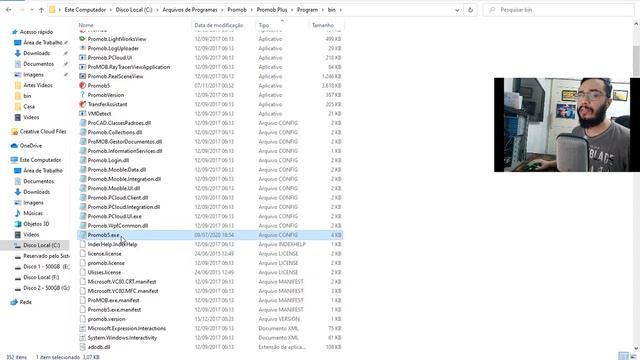This screenshot has height=360, width=640.
Task: Select the Promob.Mooble.Data.dll file row
Action: tap(210, 170)
